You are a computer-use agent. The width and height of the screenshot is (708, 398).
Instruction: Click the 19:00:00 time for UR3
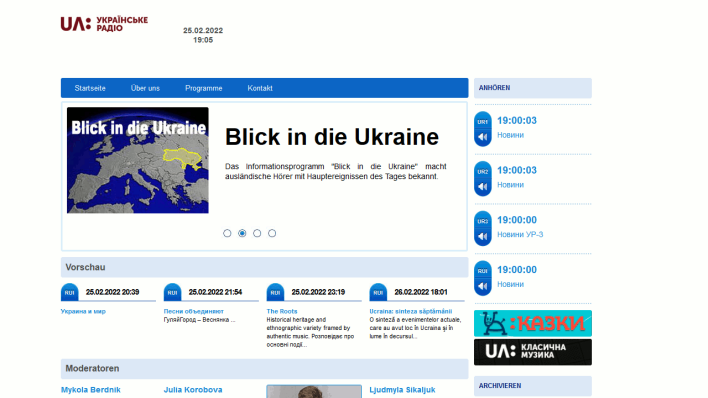517,220
